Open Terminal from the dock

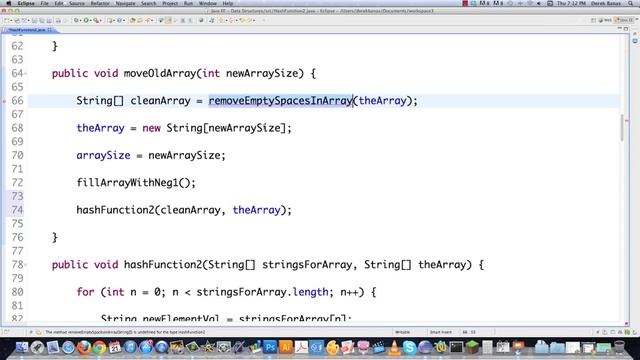[456, 347]
